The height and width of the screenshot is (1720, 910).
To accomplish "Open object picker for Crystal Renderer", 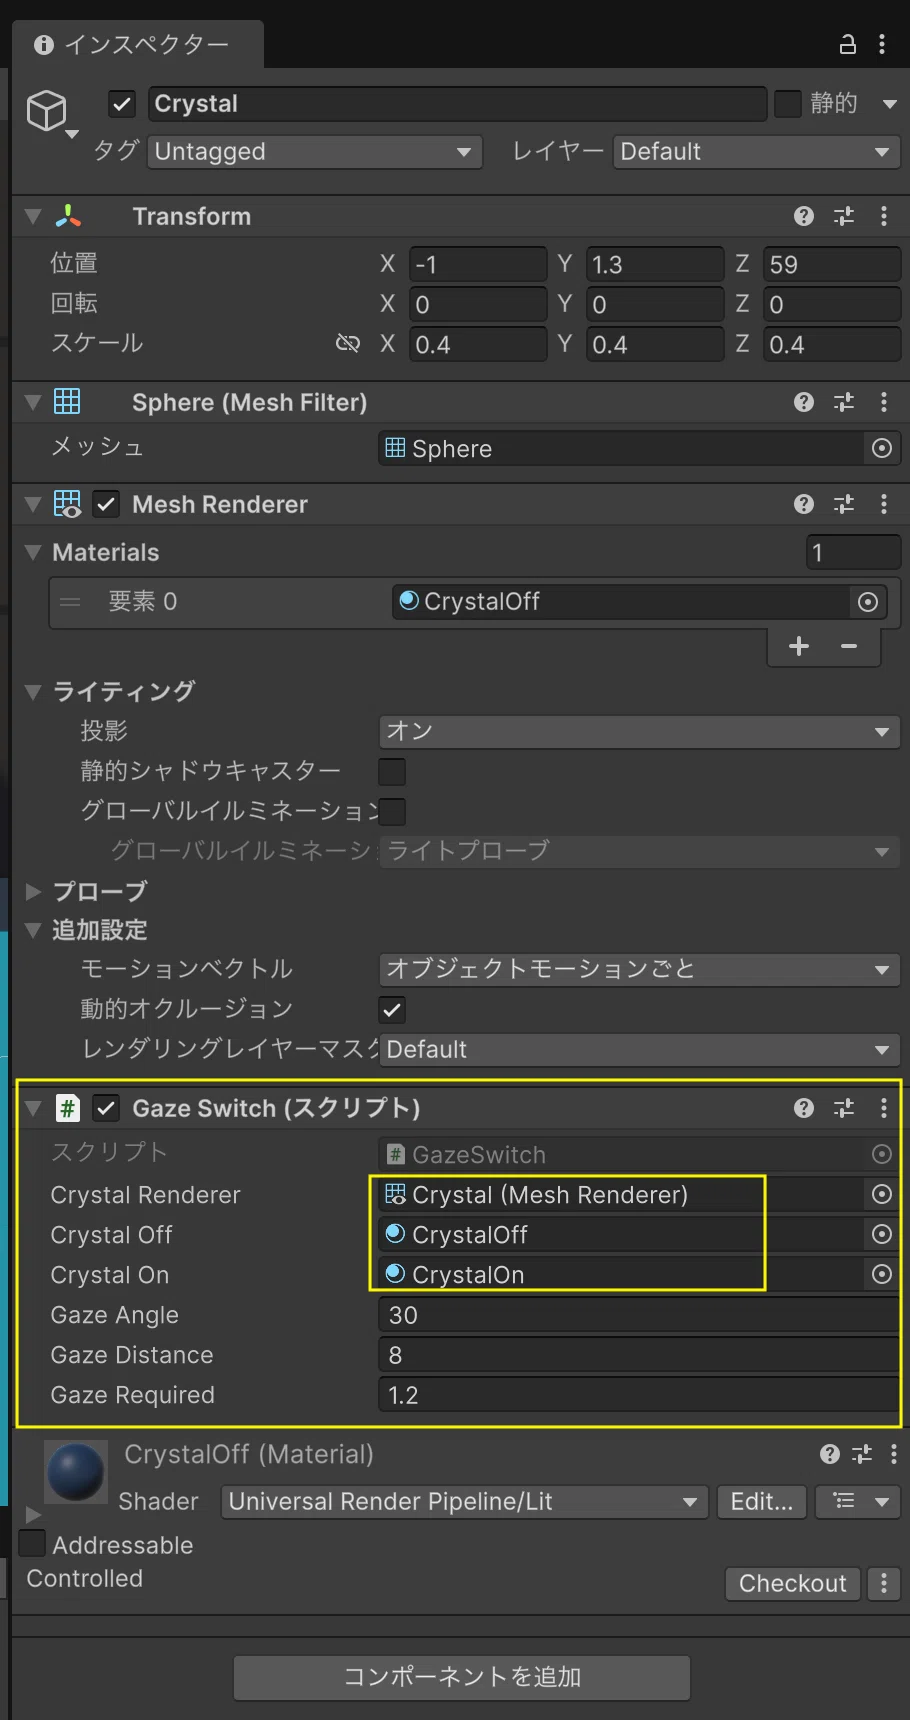I will pyautogui.click(x=881, y=1194).
